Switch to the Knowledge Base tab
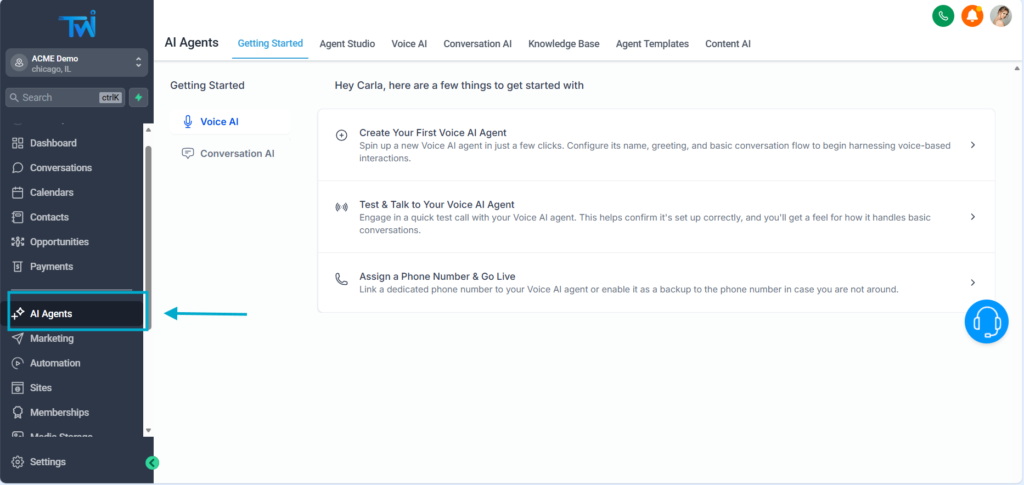Image resolution: width=1024 pixels, height=485 pixels. tap(563, 44)
